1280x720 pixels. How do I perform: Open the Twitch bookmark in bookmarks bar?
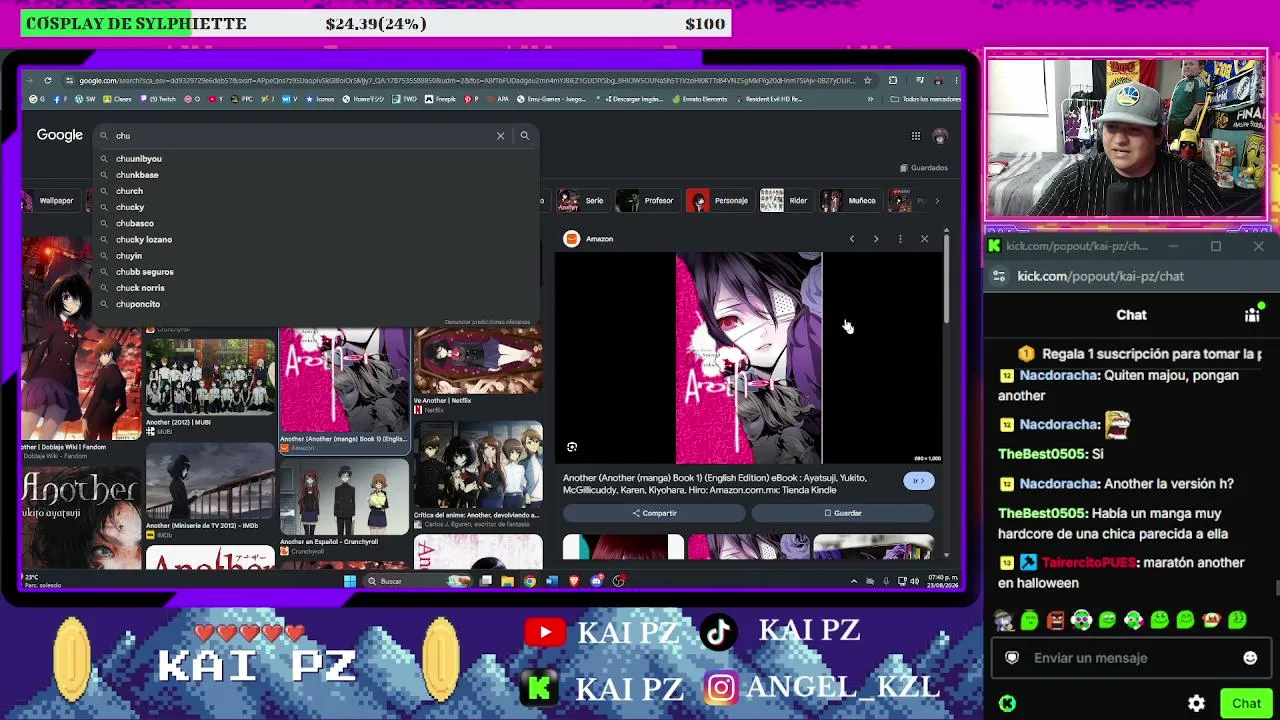pos(157,99)
